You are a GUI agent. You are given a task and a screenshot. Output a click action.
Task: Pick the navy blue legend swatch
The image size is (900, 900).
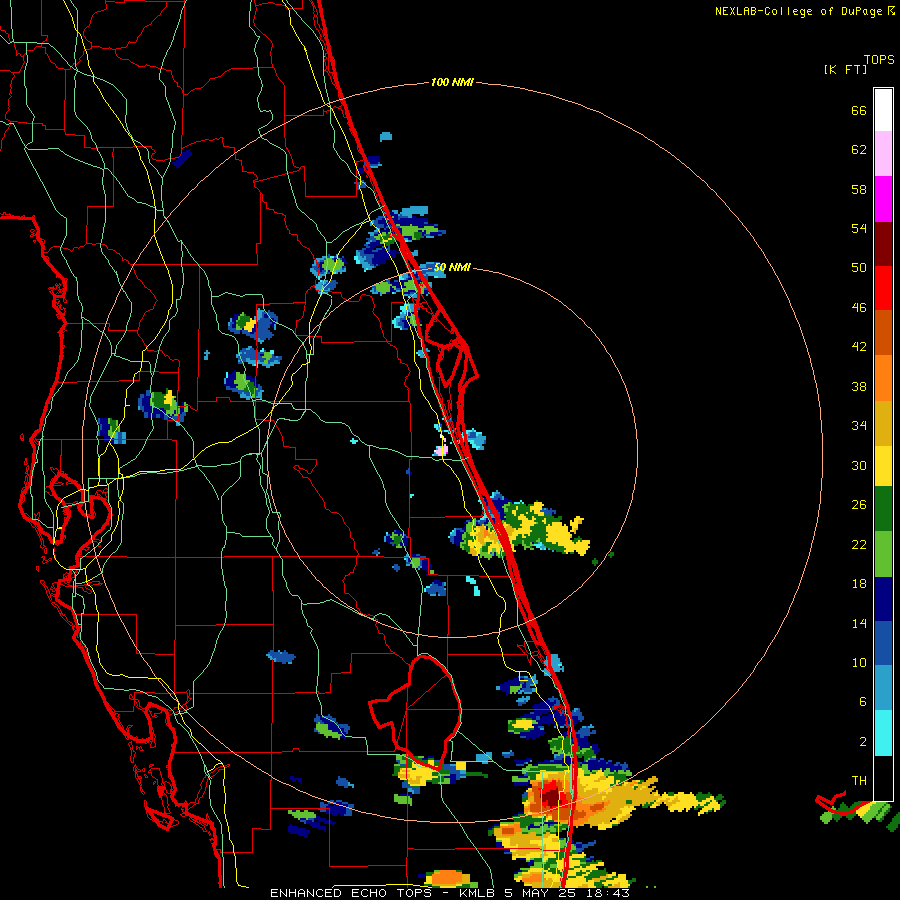883,599
